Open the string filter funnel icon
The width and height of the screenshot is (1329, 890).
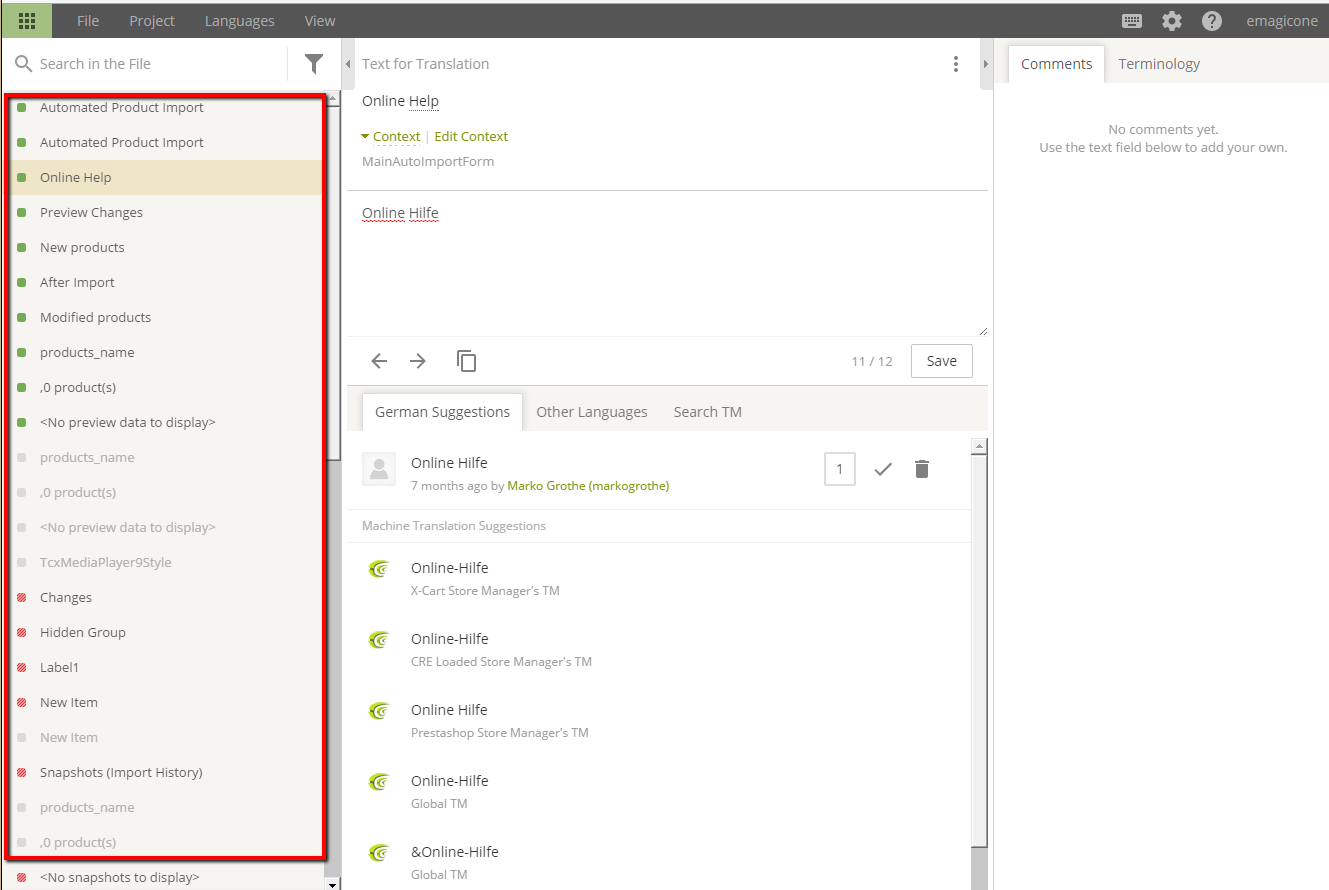pyautogui.click(x=314, y=64)
